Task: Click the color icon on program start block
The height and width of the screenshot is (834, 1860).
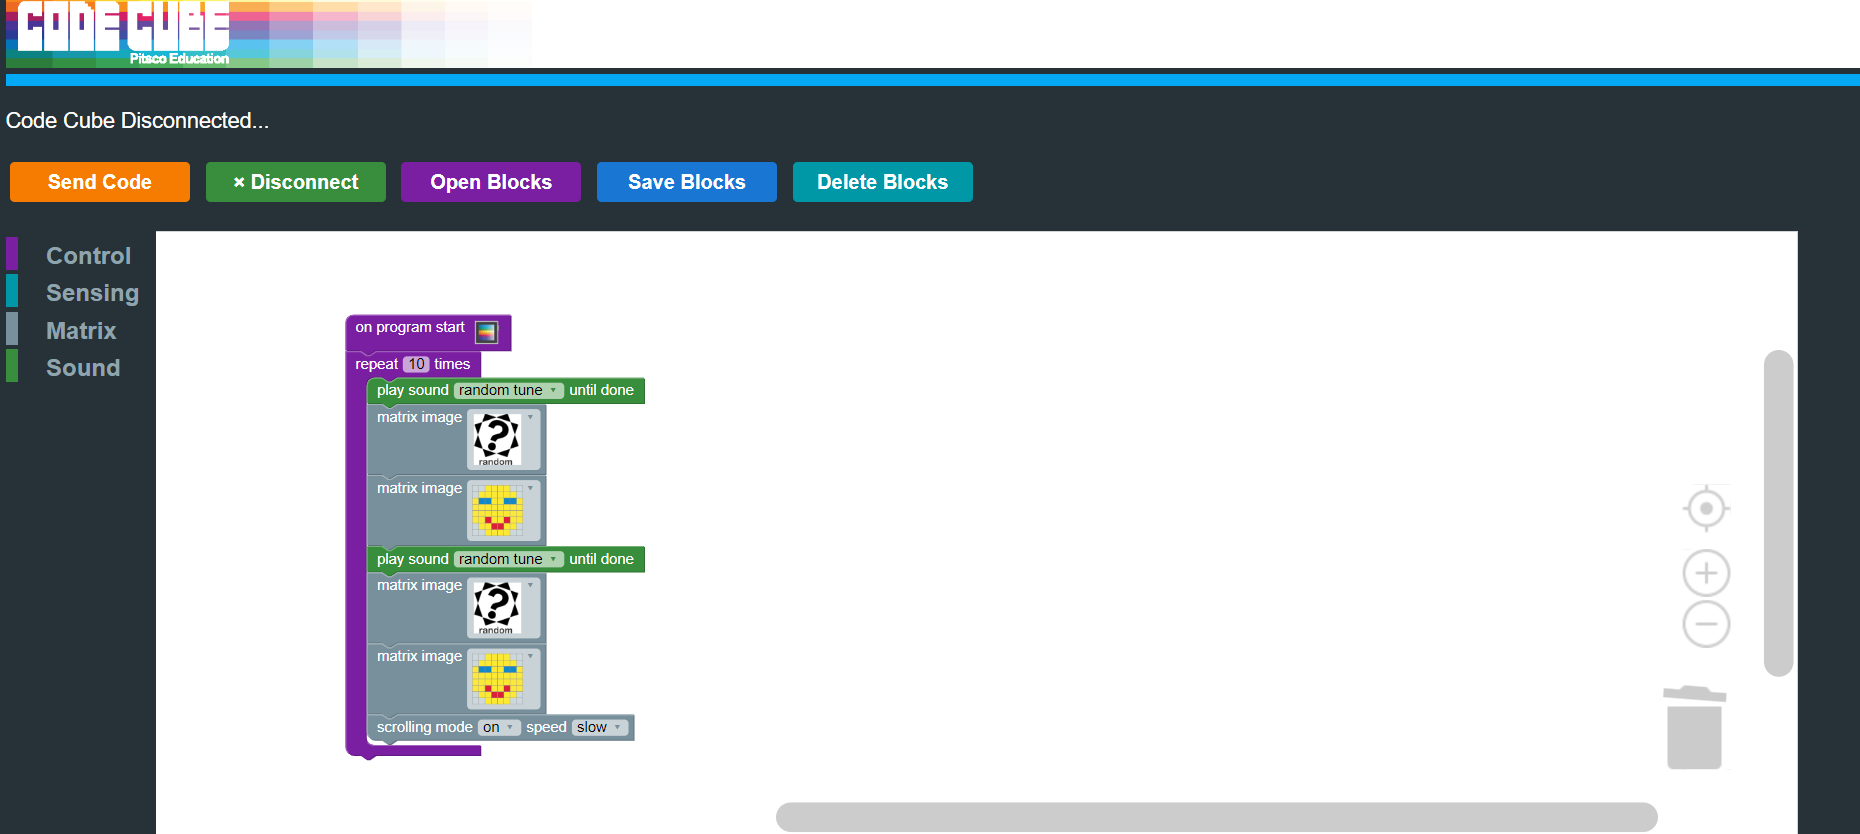Action: click(486, 332)
